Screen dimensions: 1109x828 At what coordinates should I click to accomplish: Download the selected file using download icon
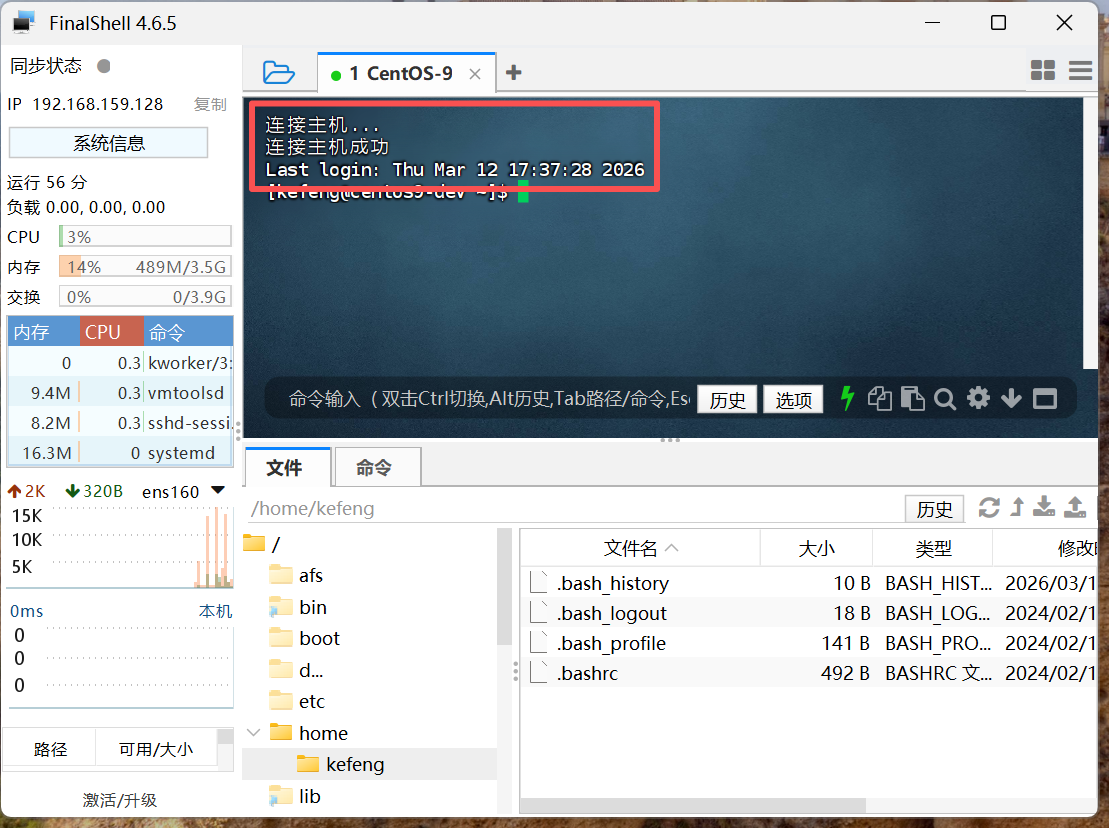click(x=1044, y=507)
